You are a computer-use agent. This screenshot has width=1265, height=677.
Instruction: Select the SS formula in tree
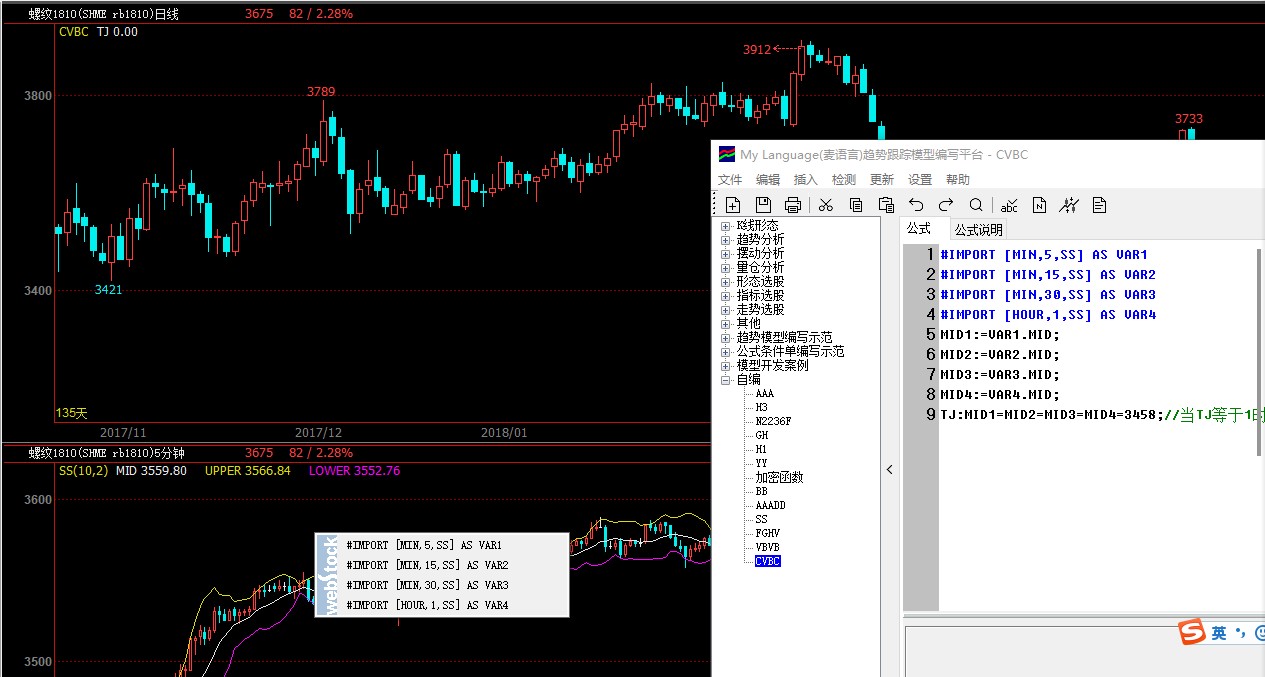762,519
